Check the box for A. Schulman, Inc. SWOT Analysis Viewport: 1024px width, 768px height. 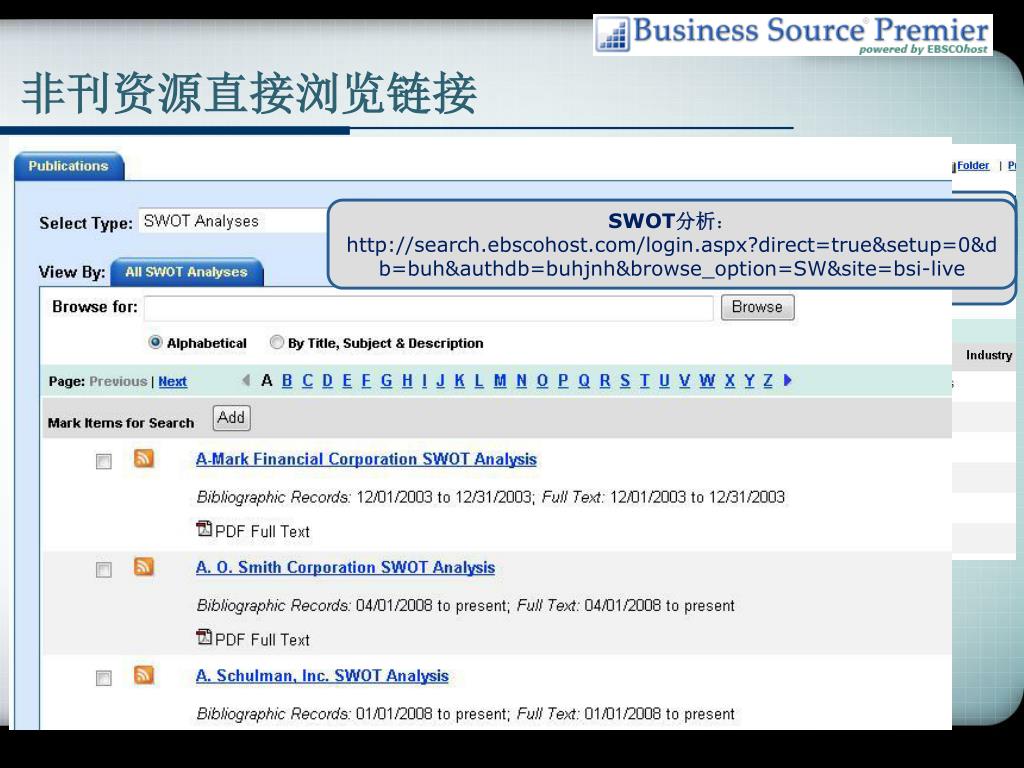point(103,679)
